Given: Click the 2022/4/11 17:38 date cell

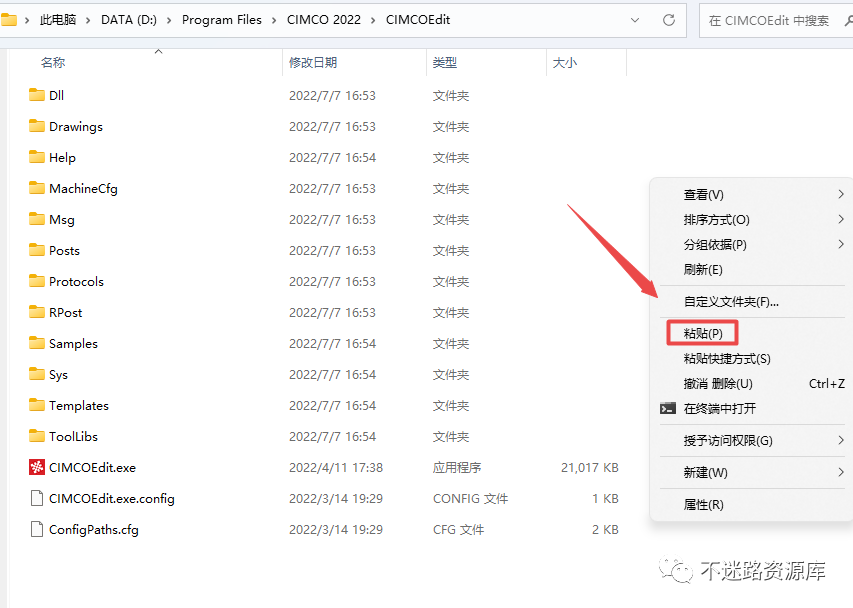Looking at the screenshot, I should (x=336, y=468).
